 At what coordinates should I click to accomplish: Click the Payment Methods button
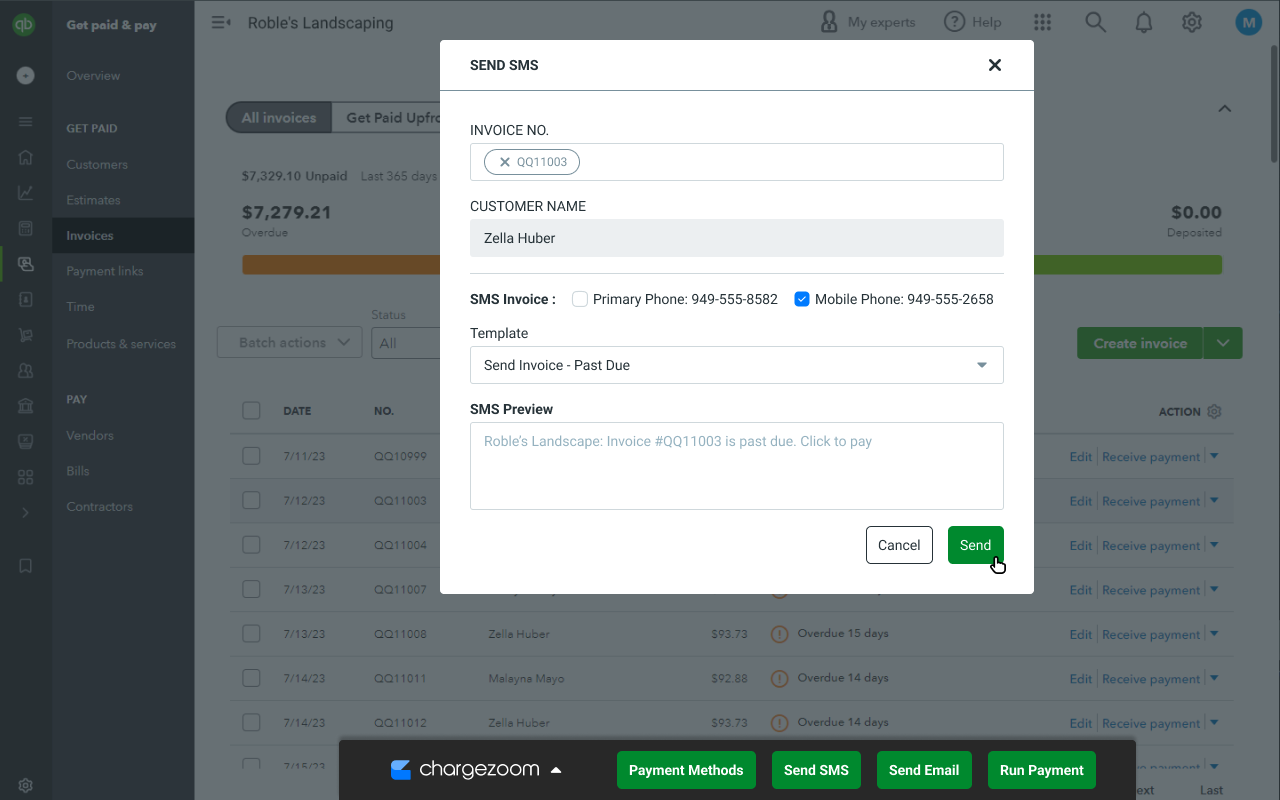[686, 770]
